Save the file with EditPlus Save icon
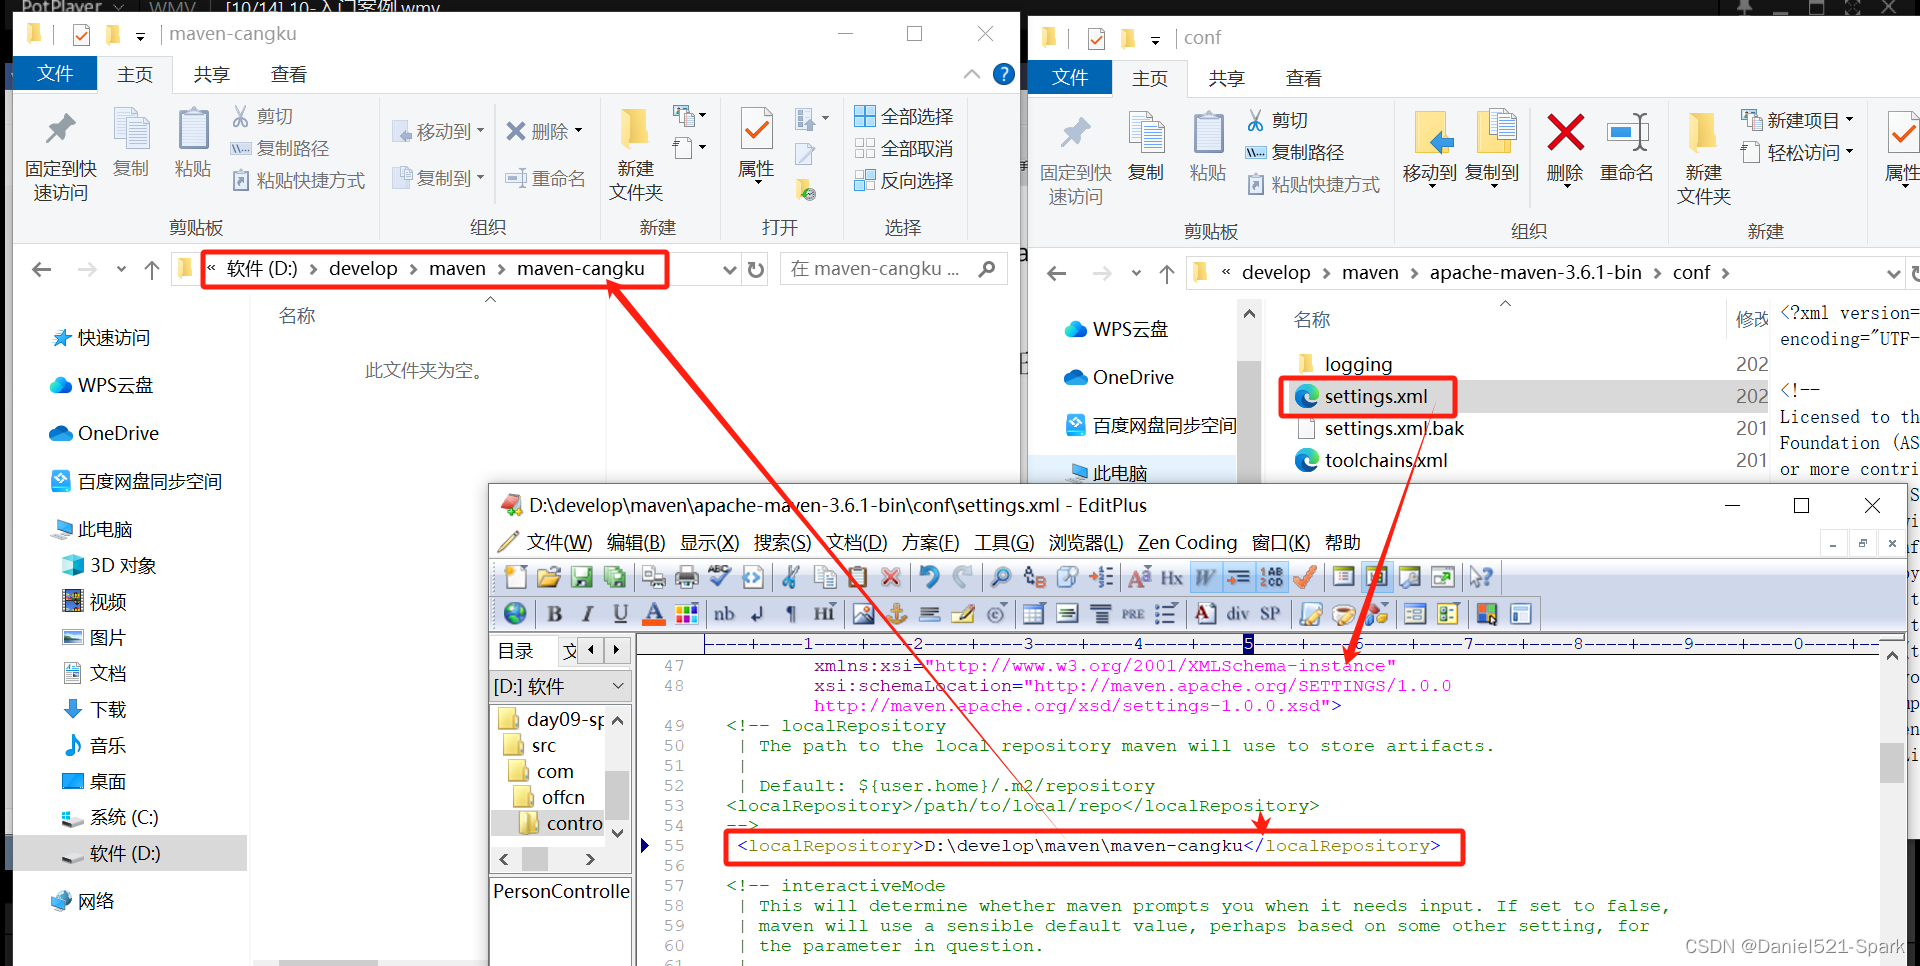The image size is (1920, 966). [x=581, y=577]
